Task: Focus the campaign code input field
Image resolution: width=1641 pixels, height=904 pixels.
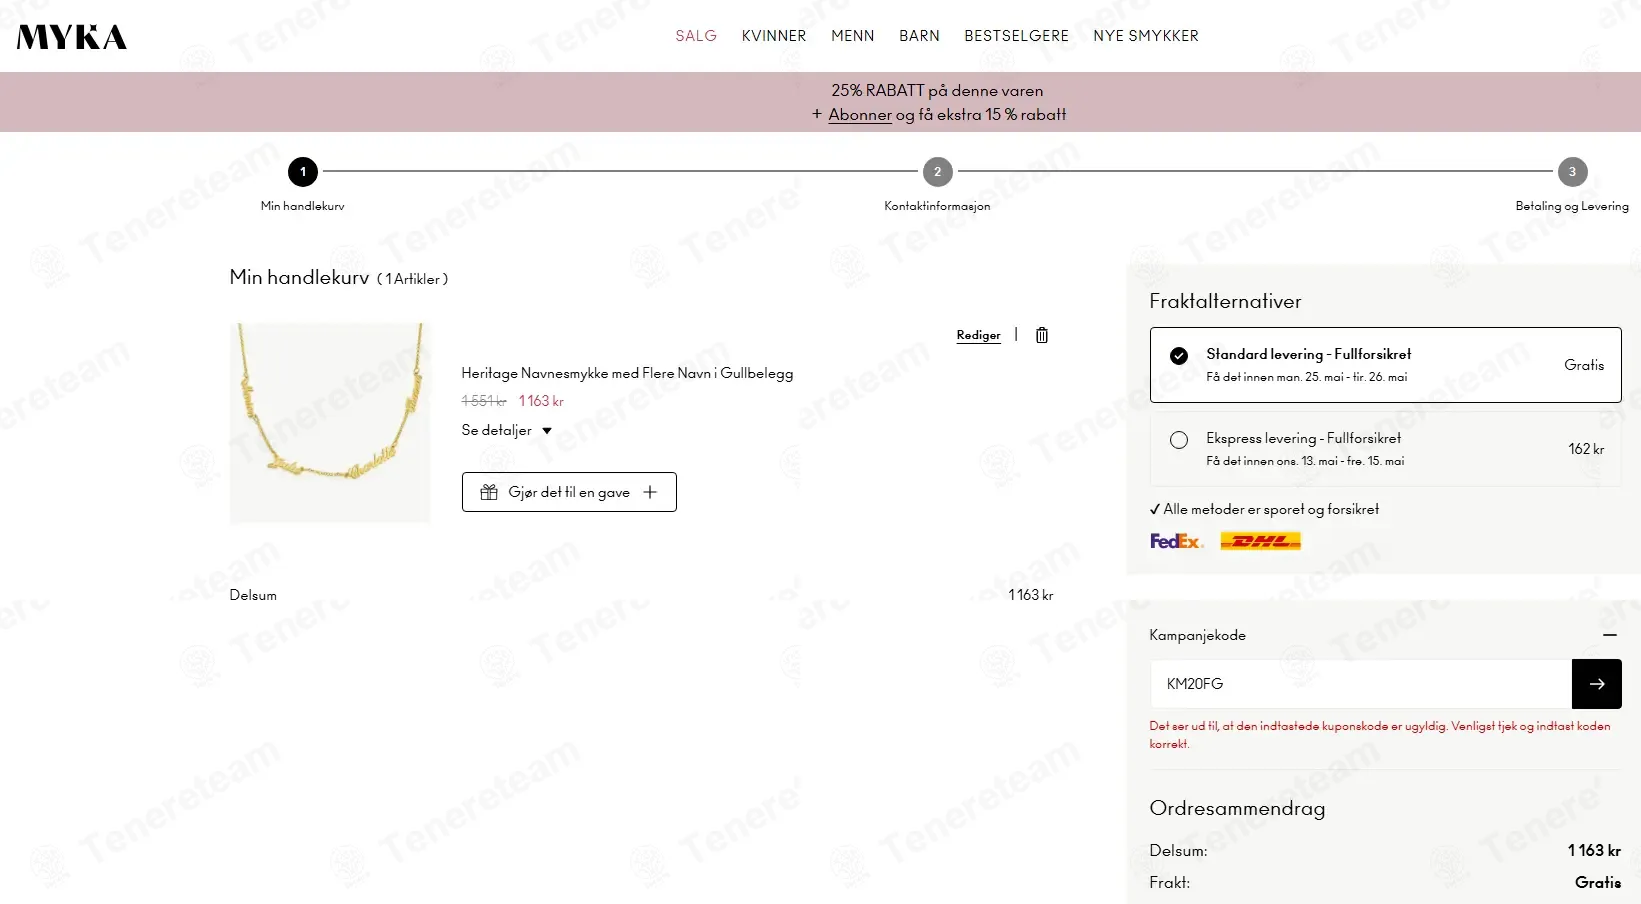Action: [x=1361, y=684]
